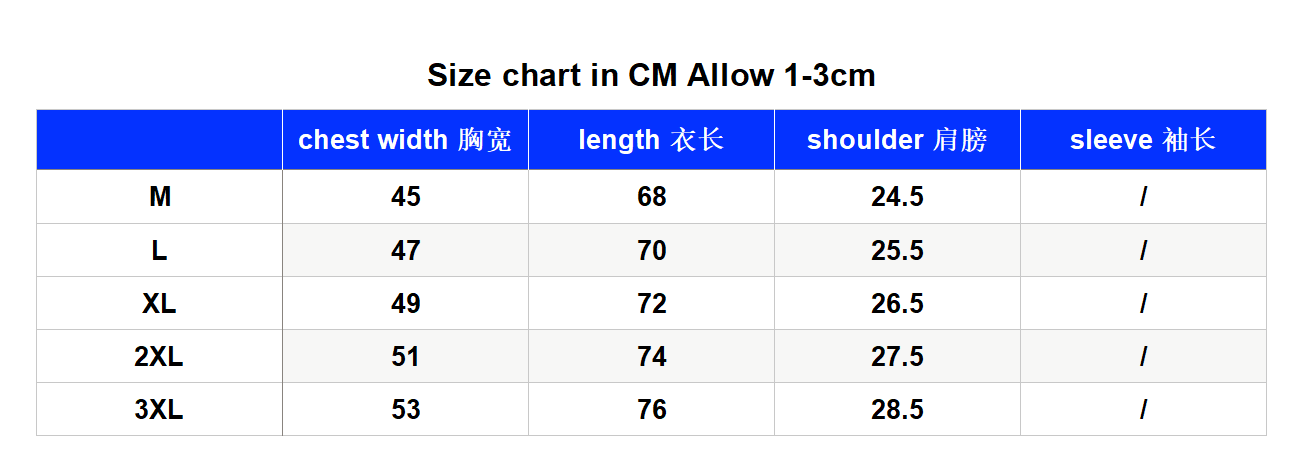1301x471 pixels.
Task: Select length value 72 for size XL
Action: (x=651, y=303)
